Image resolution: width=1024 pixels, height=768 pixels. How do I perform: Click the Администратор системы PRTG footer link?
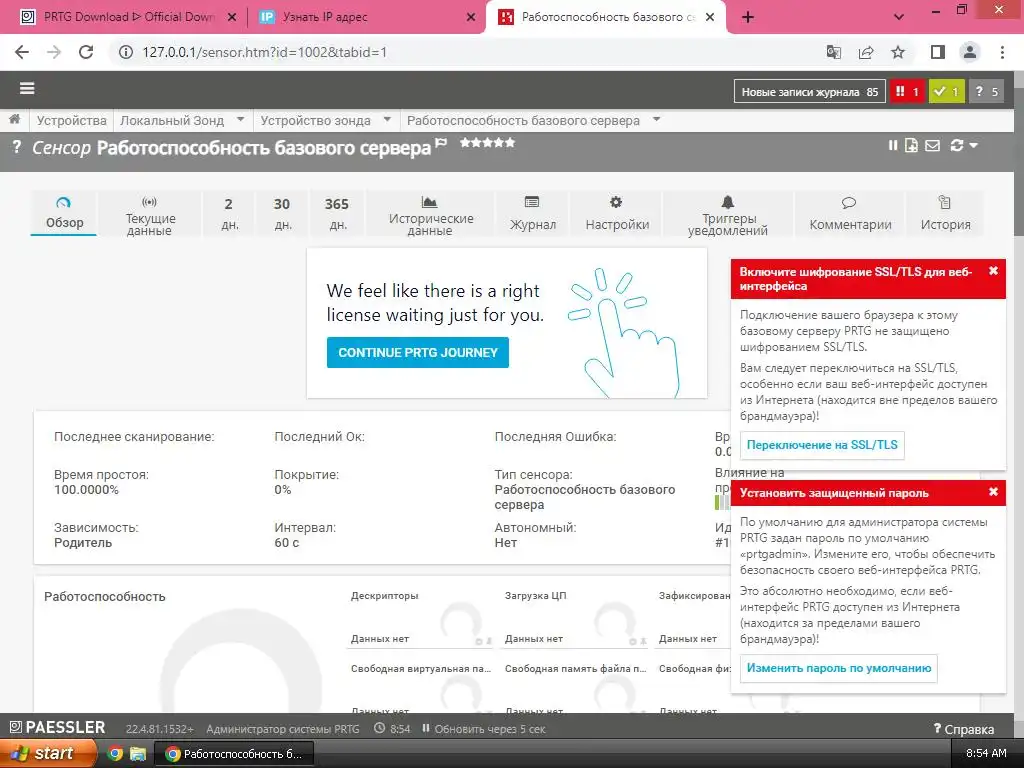[x=283, y=729]
